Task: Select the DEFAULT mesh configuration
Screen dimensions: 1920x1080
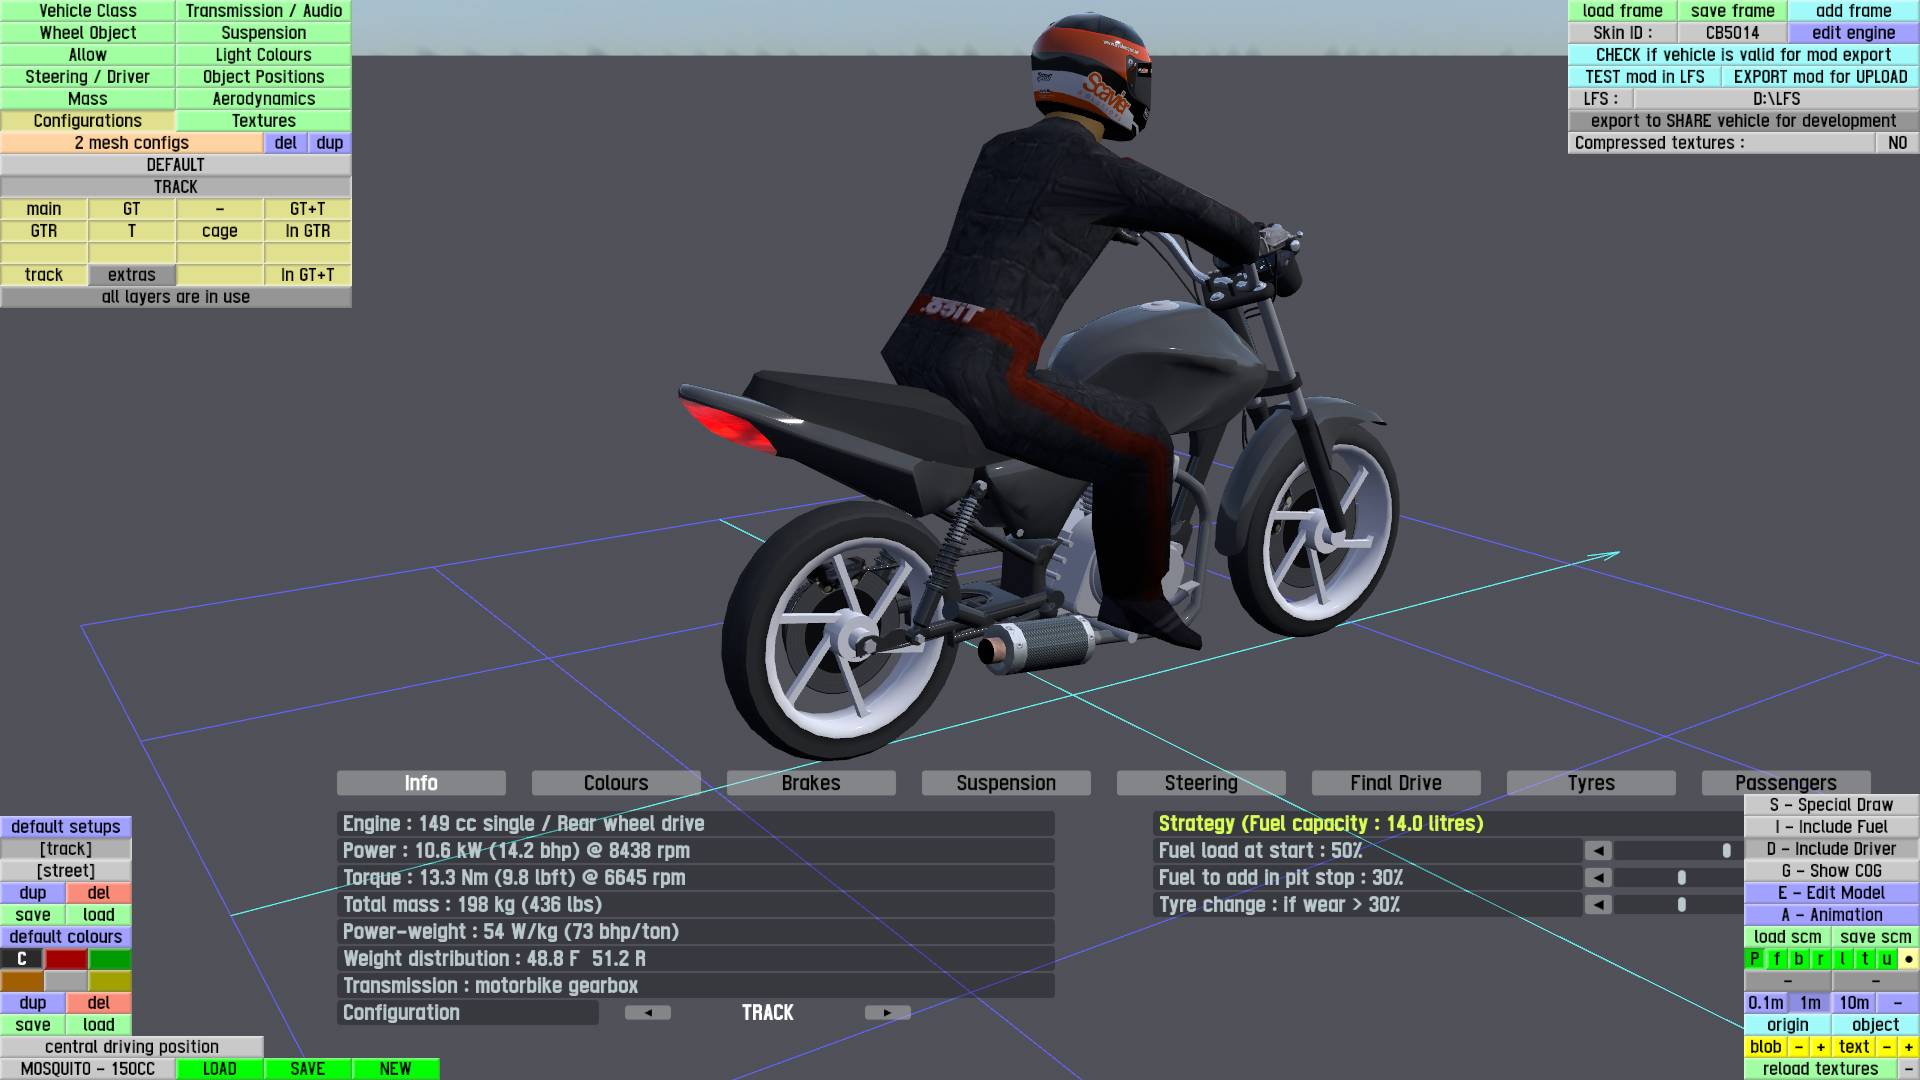Action: pyautogui.click(x=176, y=165)
